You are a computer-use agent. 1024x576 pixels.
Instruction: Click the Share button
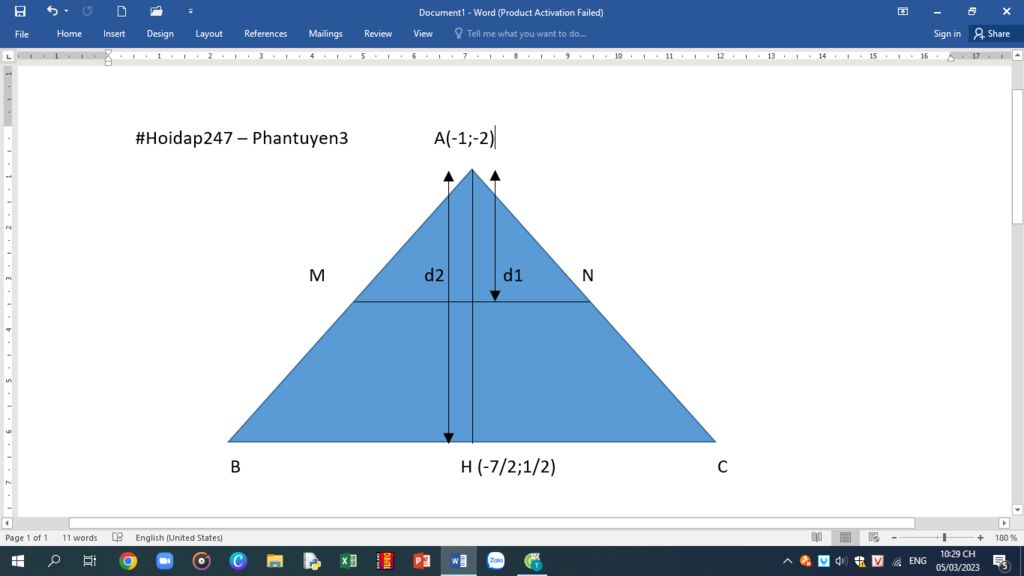click(x=992, y=33)
